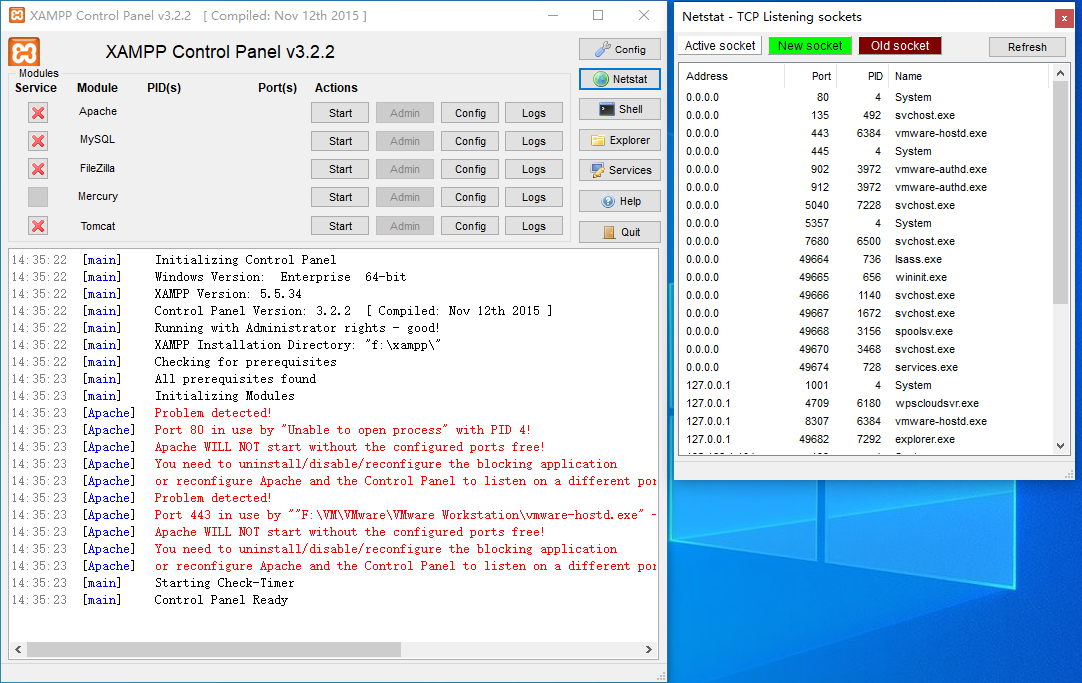Open XAMPP Config with the wrench button

[x=620, y=49]
